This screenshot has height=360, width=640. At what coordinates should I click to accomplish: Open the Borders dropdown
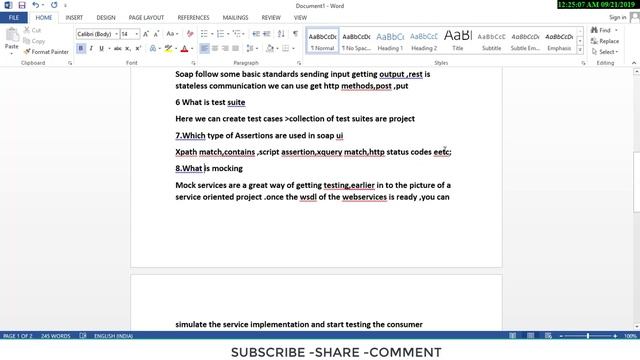[293, 49]
